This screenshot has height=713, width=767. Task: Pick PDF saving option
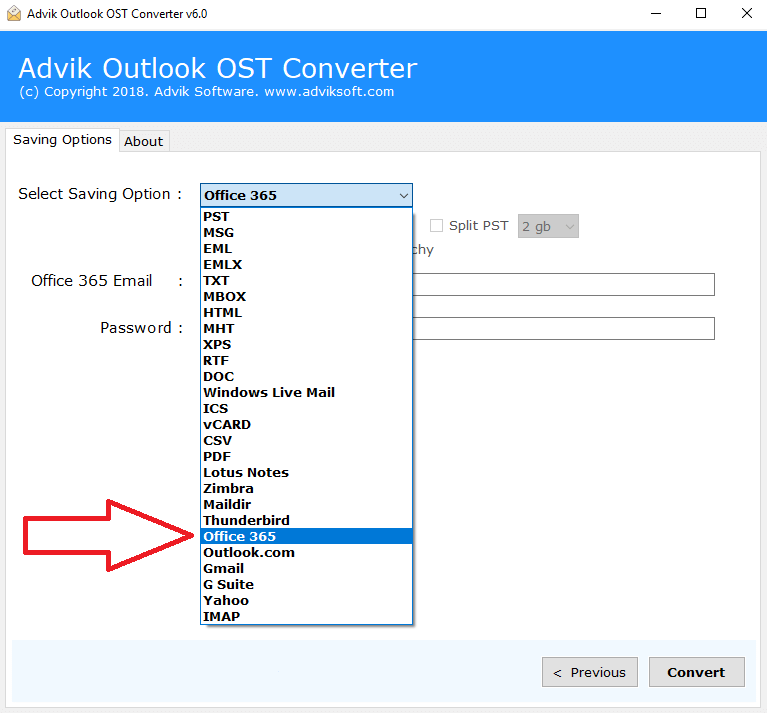(x=306, y=456)
